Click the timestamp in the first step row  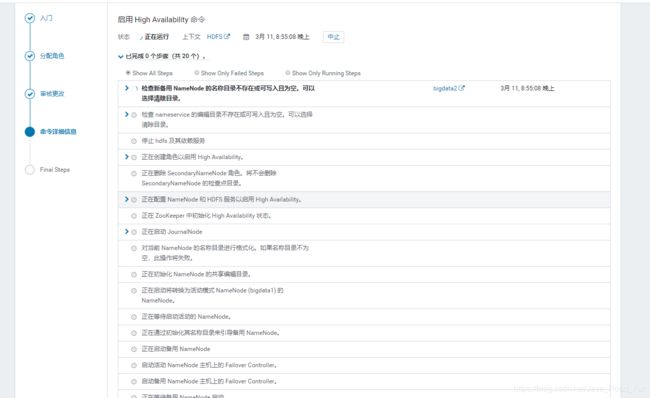(x=527, y=88)
